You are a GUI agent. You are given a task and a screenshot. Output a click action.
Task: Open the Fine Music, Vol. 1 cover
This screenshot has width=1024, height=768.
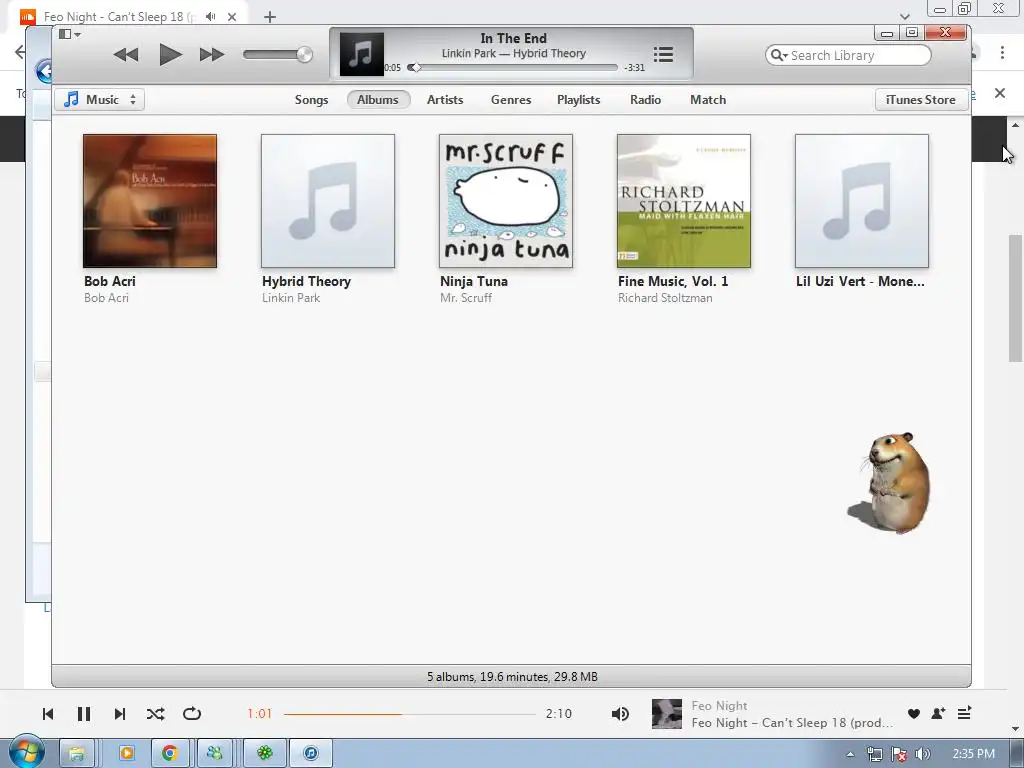coord(684,201)
